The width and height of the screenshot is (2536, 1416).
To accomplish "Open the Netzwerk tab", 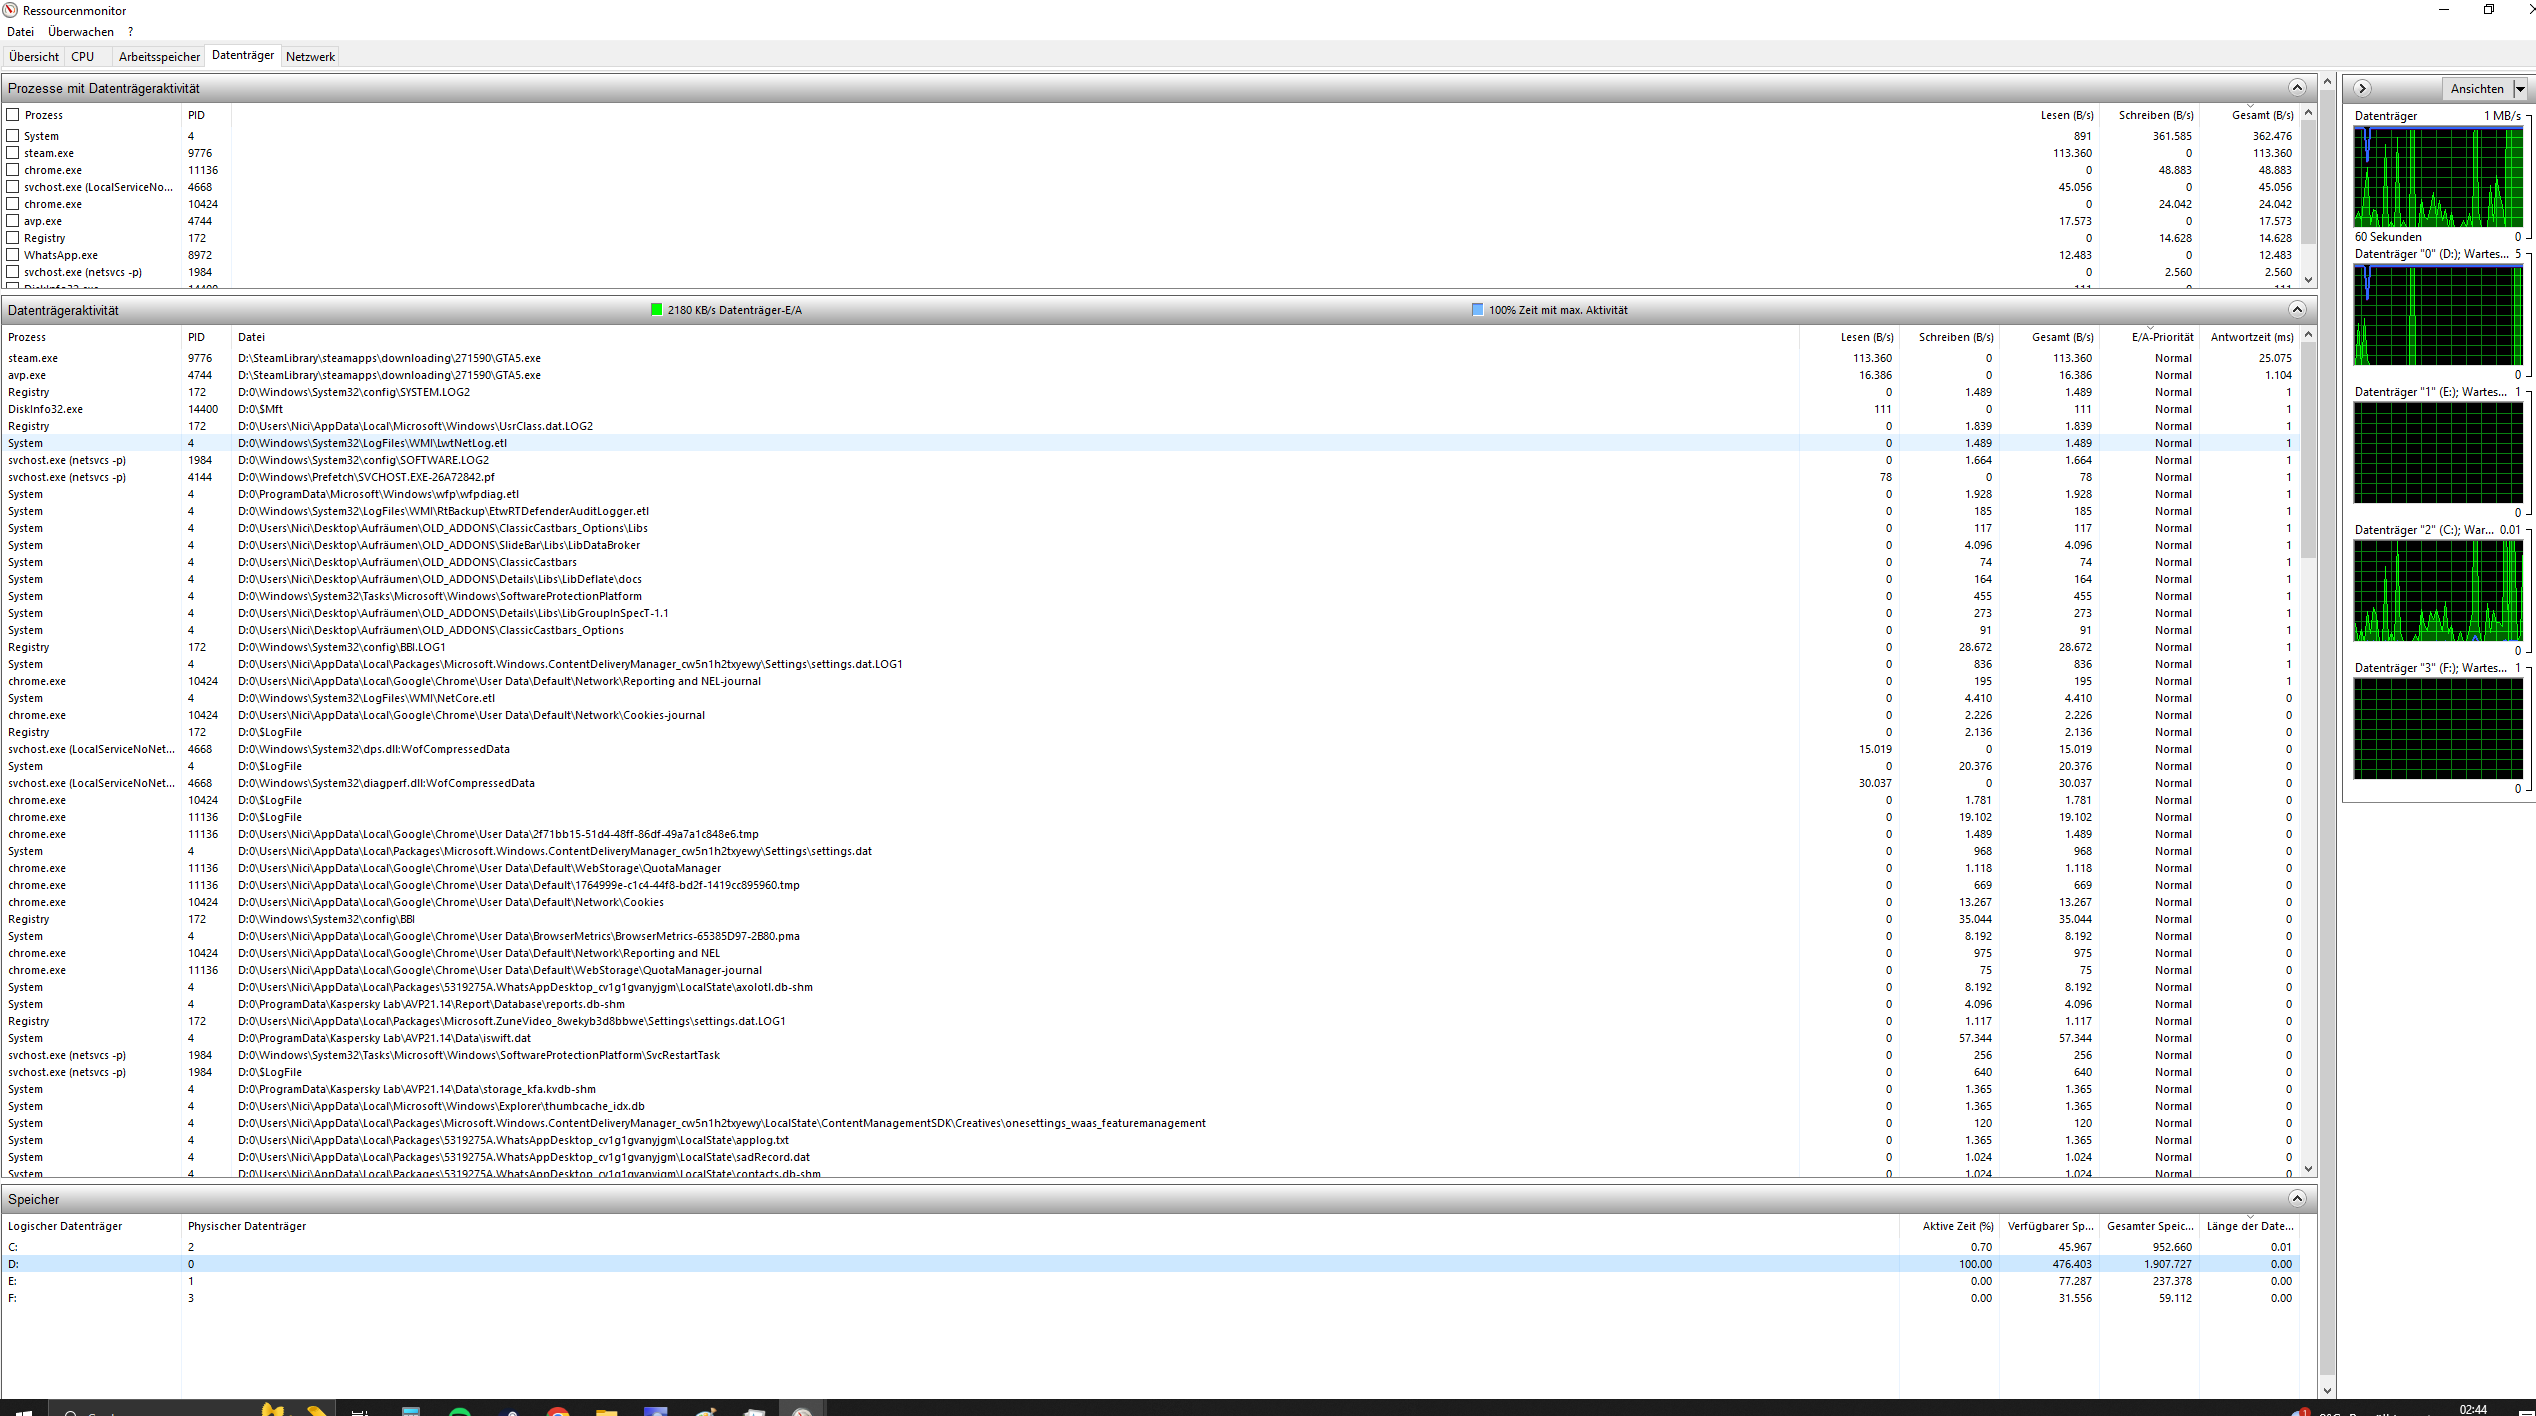I will click(x=310, y=57).
